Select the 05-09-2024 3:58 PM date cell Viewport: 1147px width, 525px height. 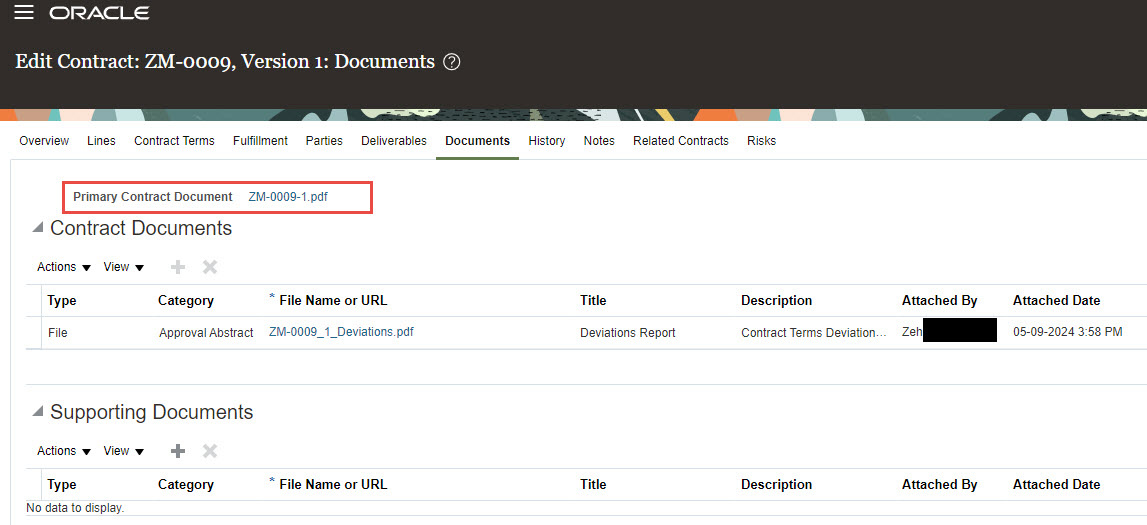[1067, 333]
